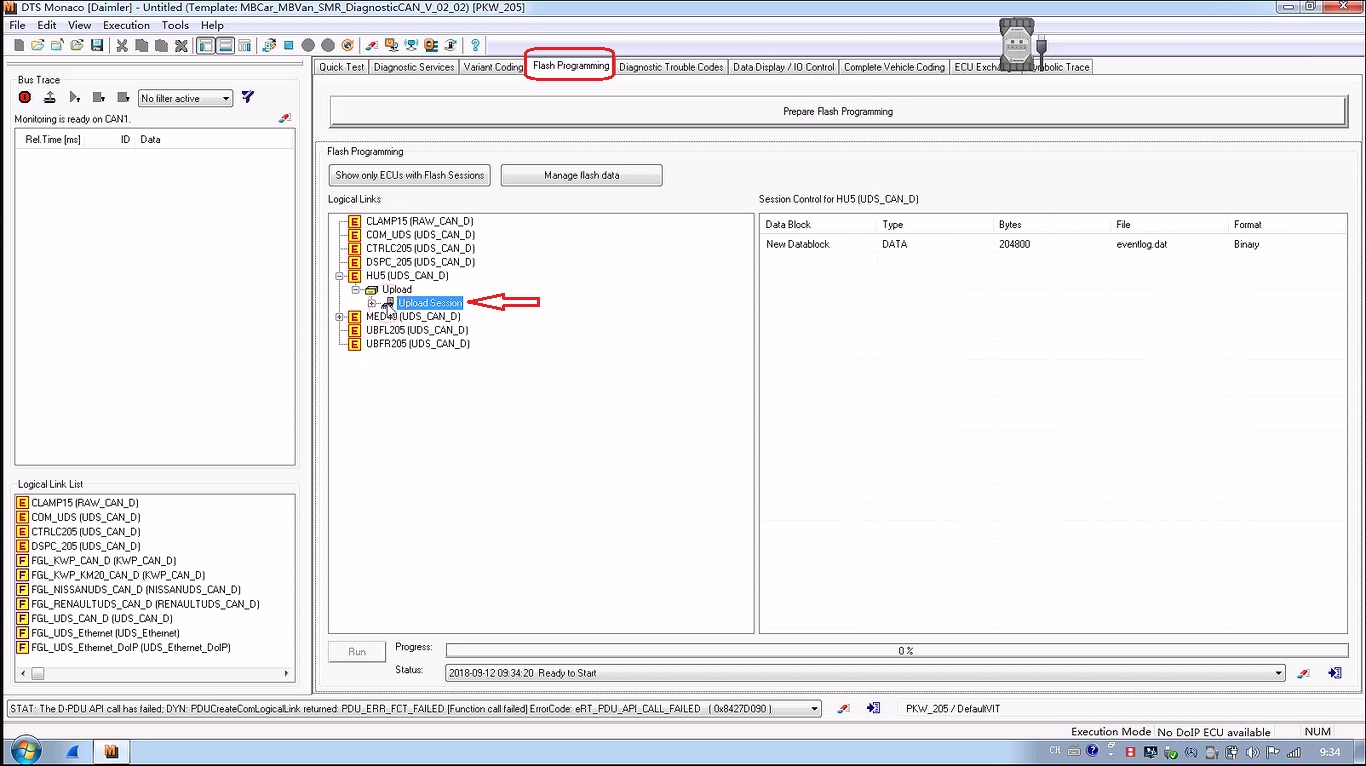Image resolution: width=1366 pixels, height=766 pixels.
Task: Switch to the Variant Coding tab
Action: (x=493, y=67)
